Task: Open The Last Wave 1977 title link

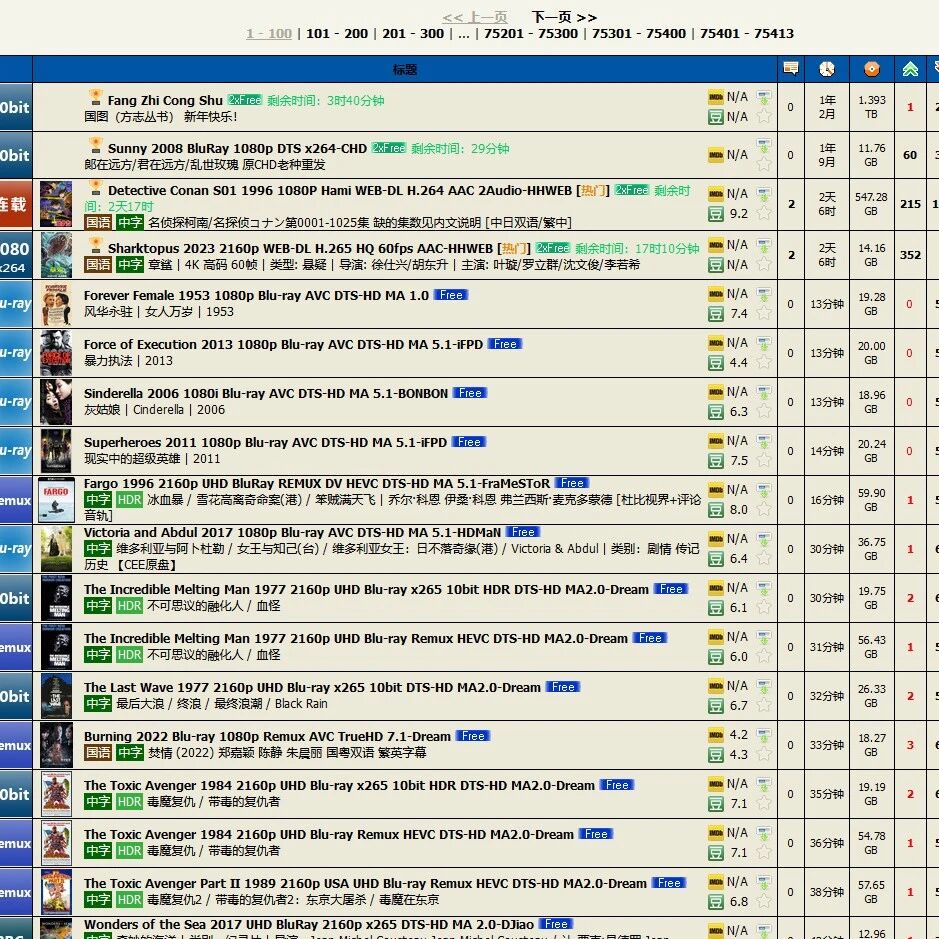Action: click(x=312, y=687)
